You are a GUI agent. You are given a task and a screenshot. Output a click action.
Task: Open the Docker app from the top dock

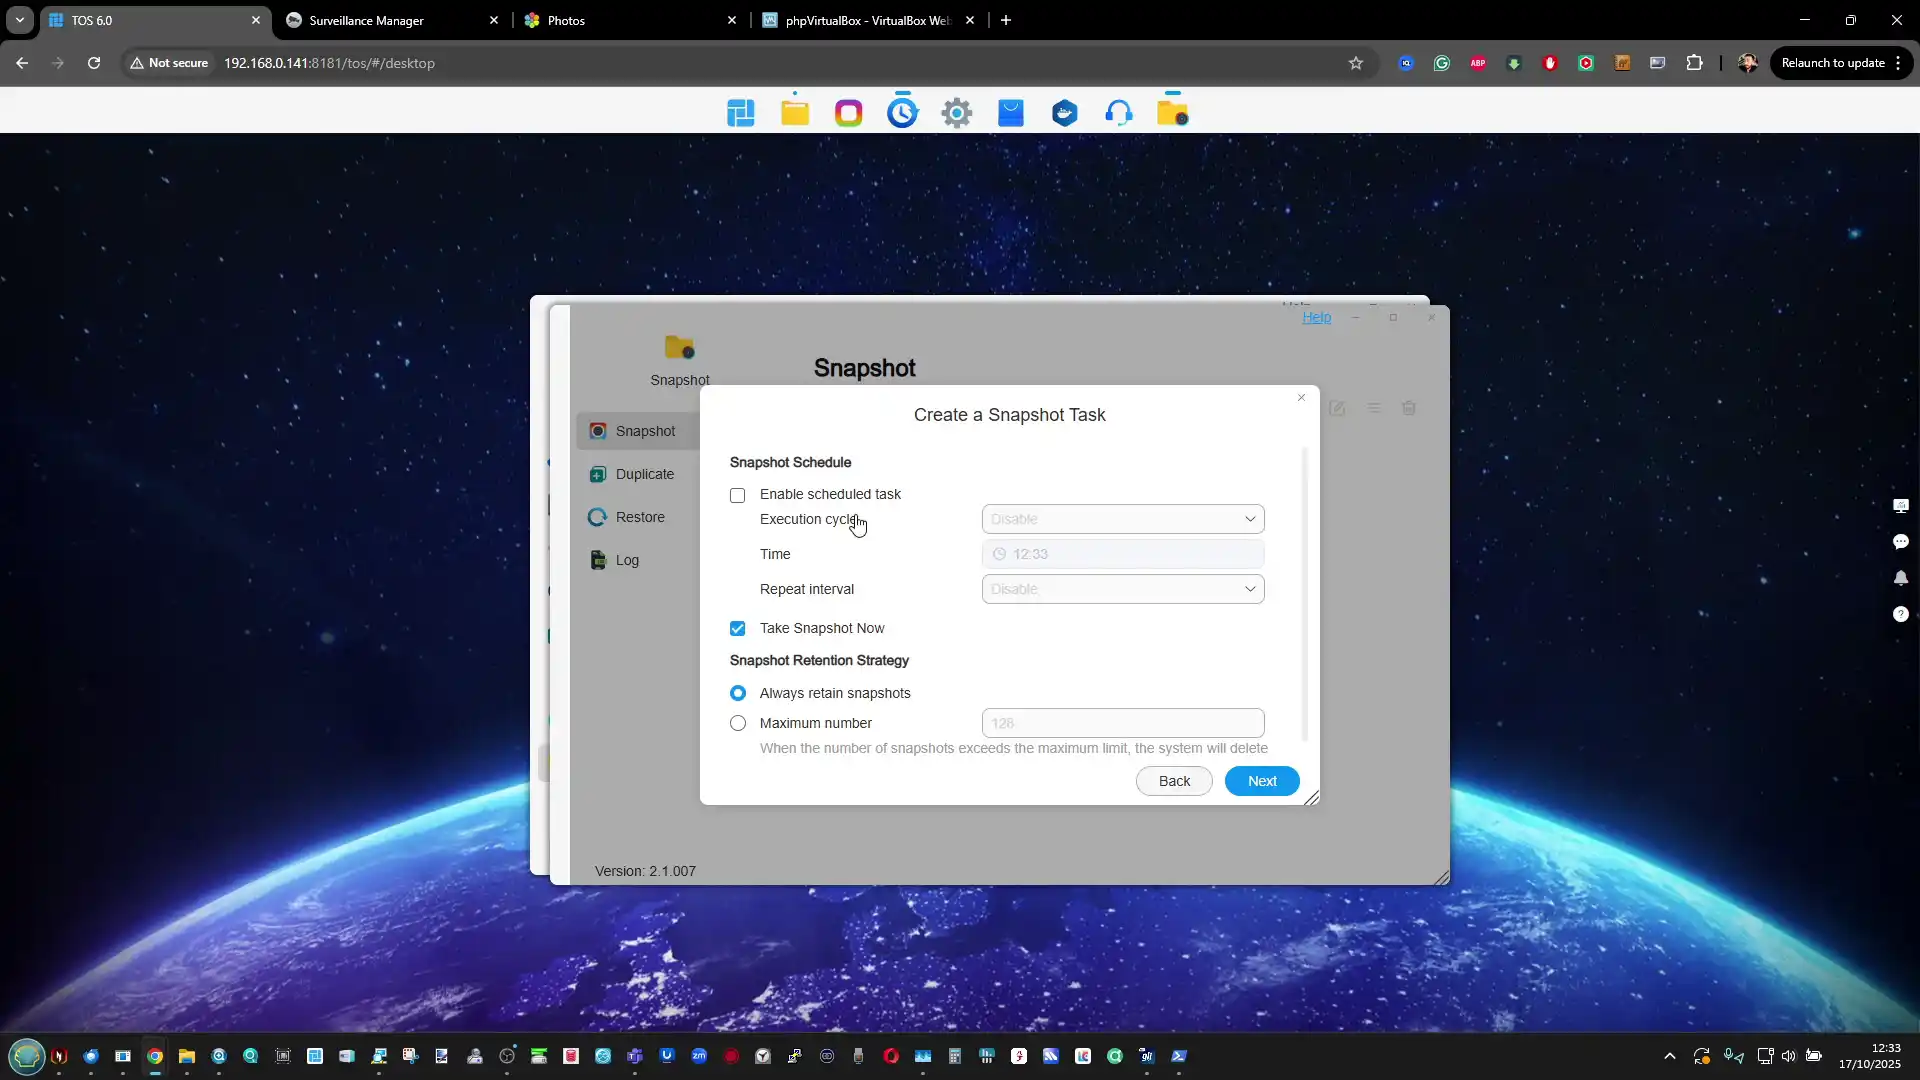[1065, 113]
